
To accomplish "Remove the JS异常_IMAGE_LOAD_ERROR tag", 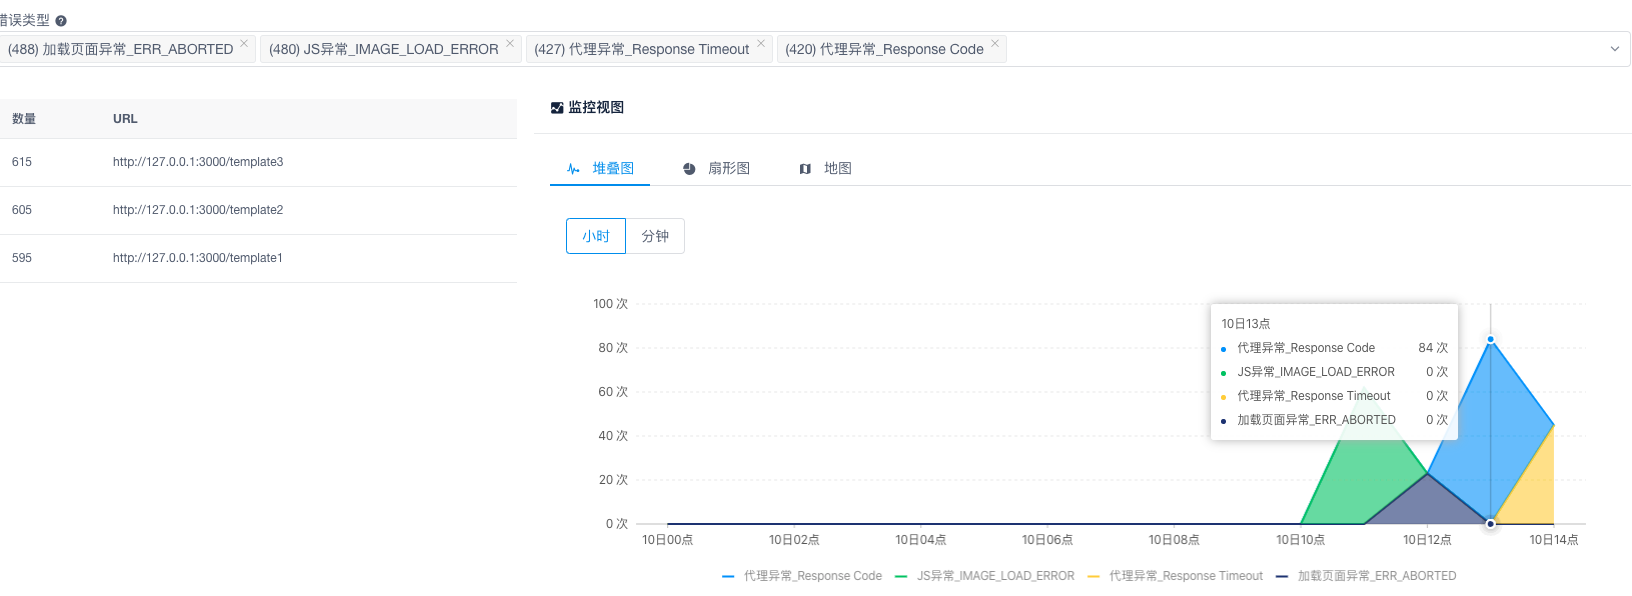I will [x=510, y=43].
